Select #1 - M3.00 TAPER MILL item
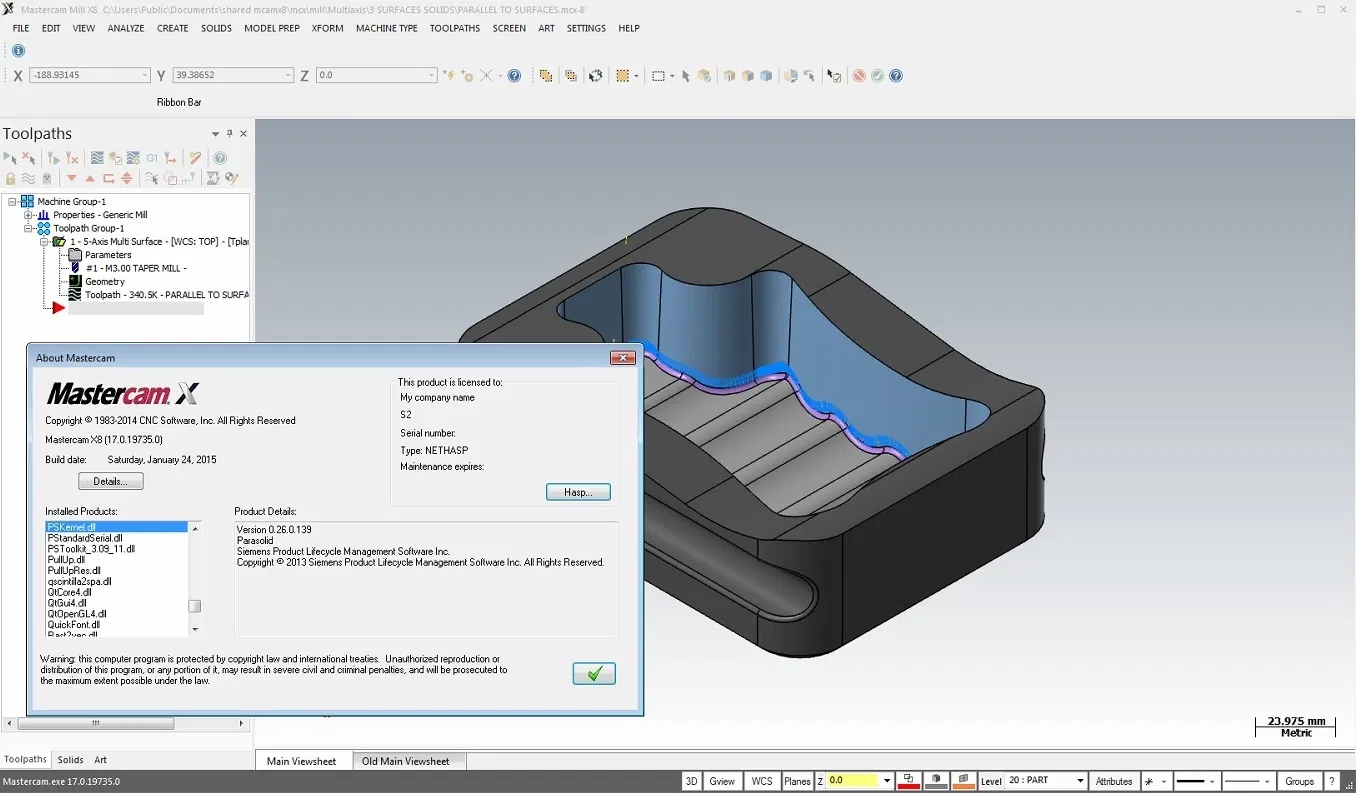1356x793 pixels. pyautogui.click(x=135, y=268)
